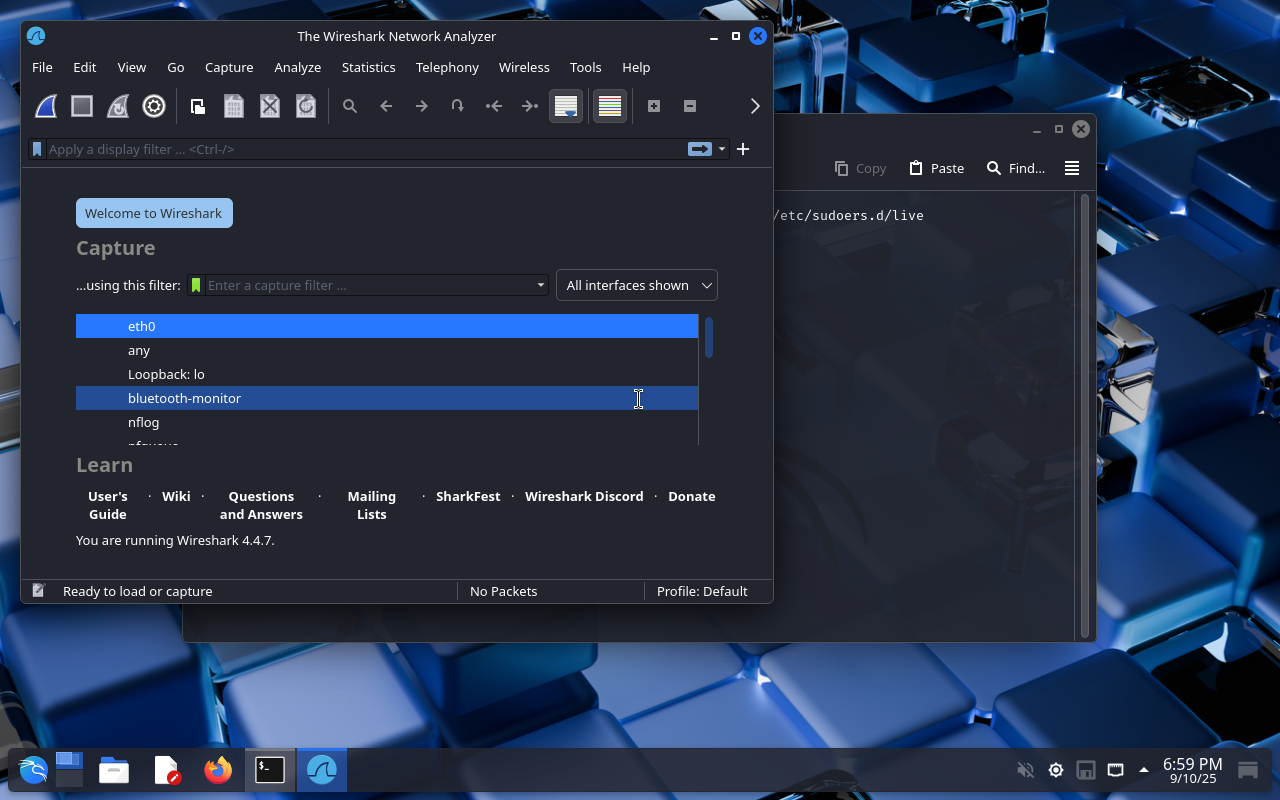Click Paste in terminal window toolbar
Image resolution: width=1280 pixels, height=800 pixels.
pos(936,168)
